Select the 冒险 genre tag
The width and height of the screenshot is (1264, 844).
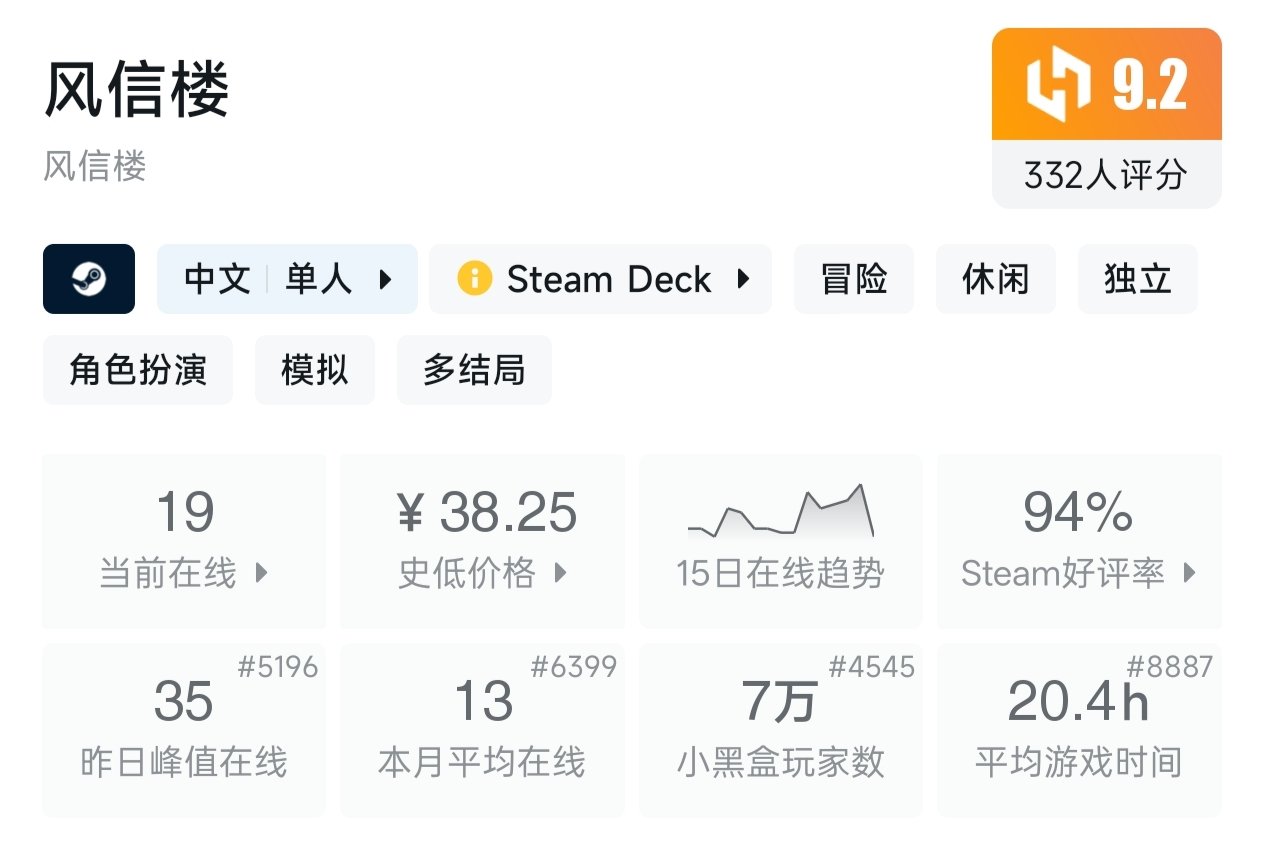(853, 279)
